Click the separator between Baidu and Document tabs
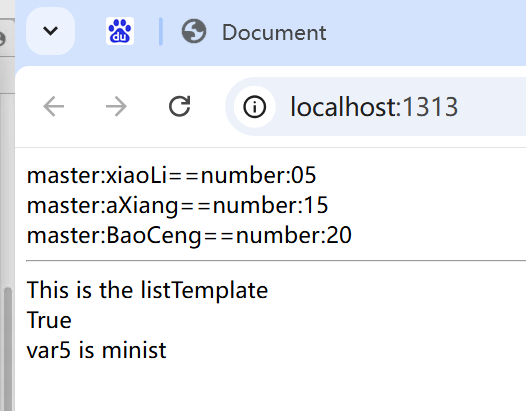The height and width of the screenshot is (411, 526). (161, 31)
